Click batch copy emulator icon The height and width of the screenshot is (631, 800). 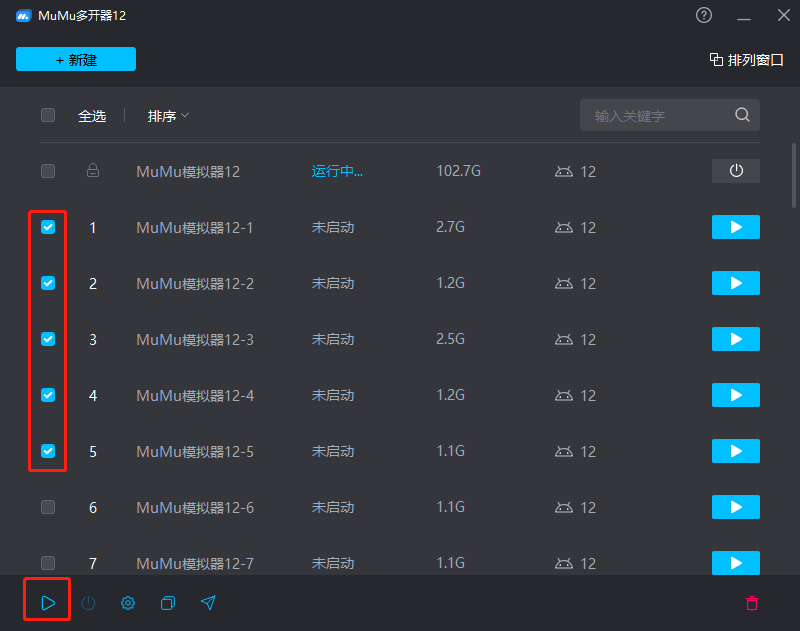coord(168,603)
